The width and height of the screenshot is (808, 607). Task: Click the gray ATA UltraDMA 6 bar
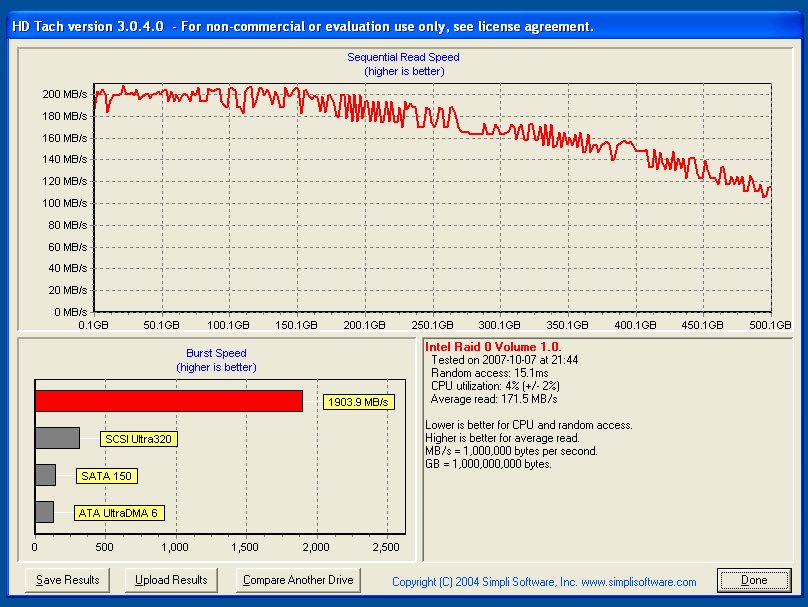click(x=44, y=512)
